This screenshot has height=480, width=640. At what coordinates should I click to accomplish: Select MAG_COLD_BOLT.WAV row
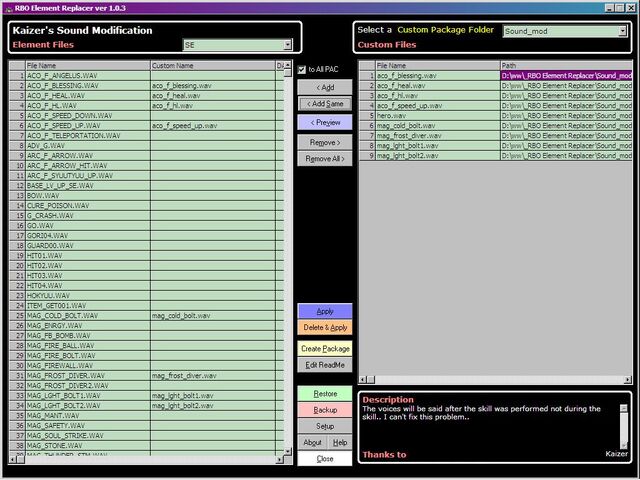pyautogui.click(x=147, y=316)
